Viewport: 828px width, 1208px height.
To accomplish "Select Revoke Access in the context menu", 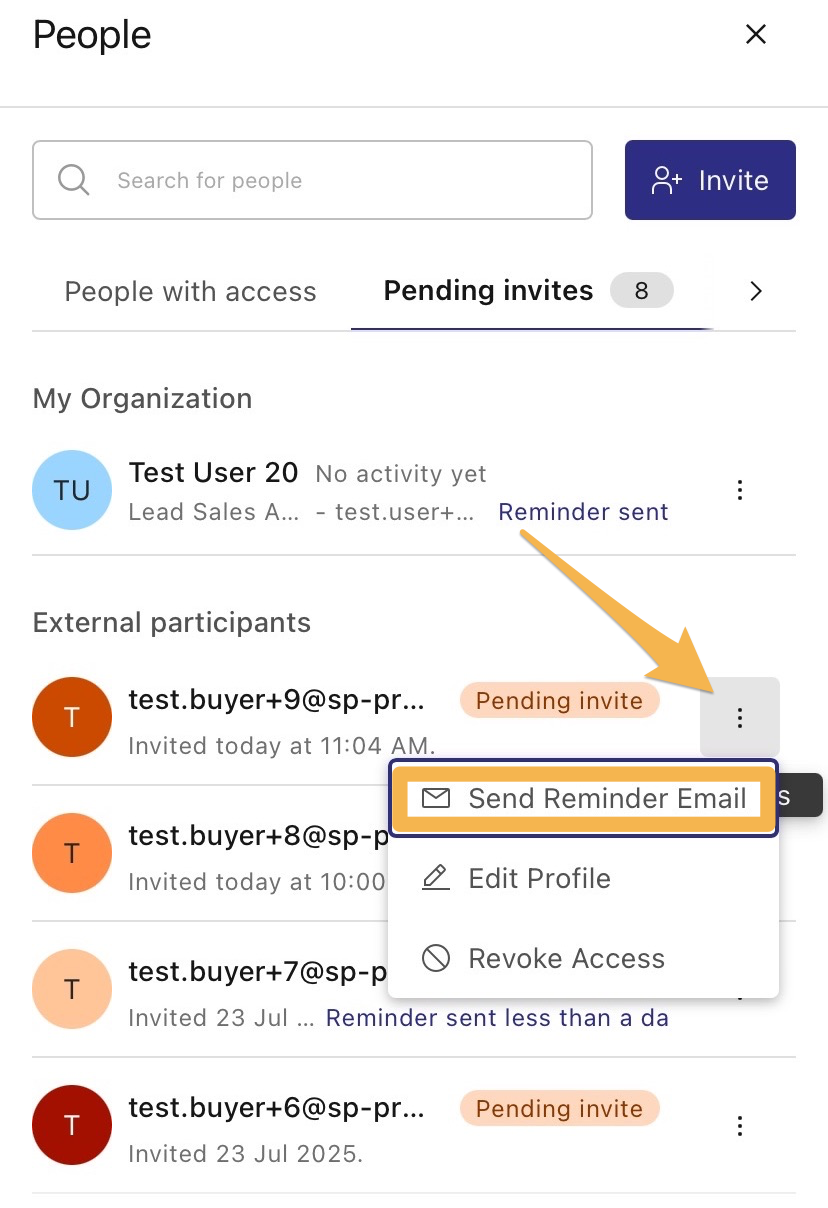I will click(x=566, y=958).
